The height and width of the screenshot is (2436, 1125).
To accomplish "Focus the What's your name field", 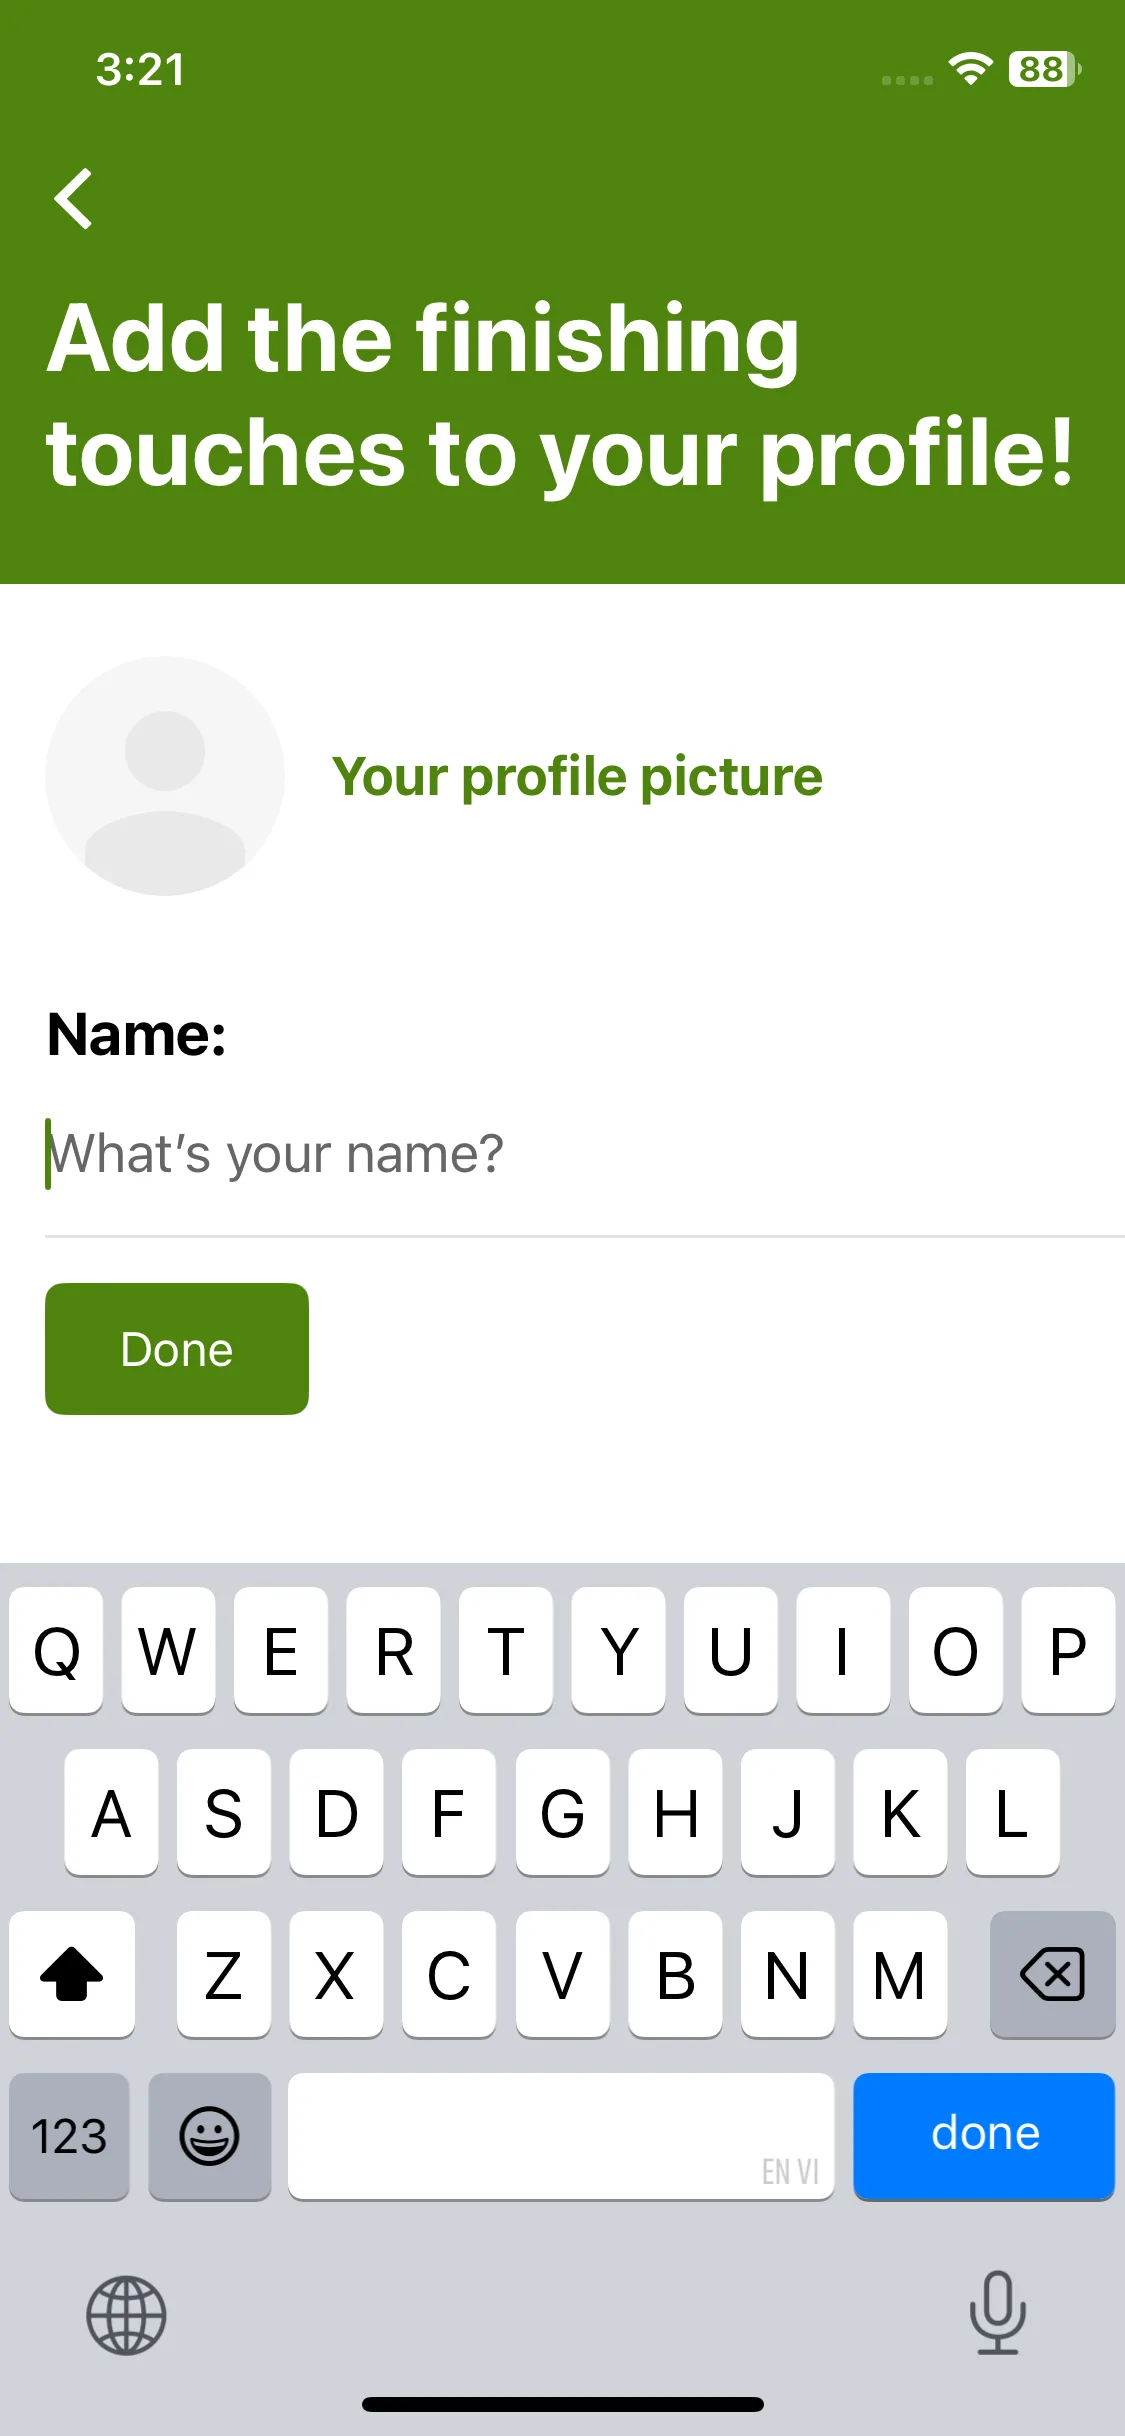I will point(585,1154).
